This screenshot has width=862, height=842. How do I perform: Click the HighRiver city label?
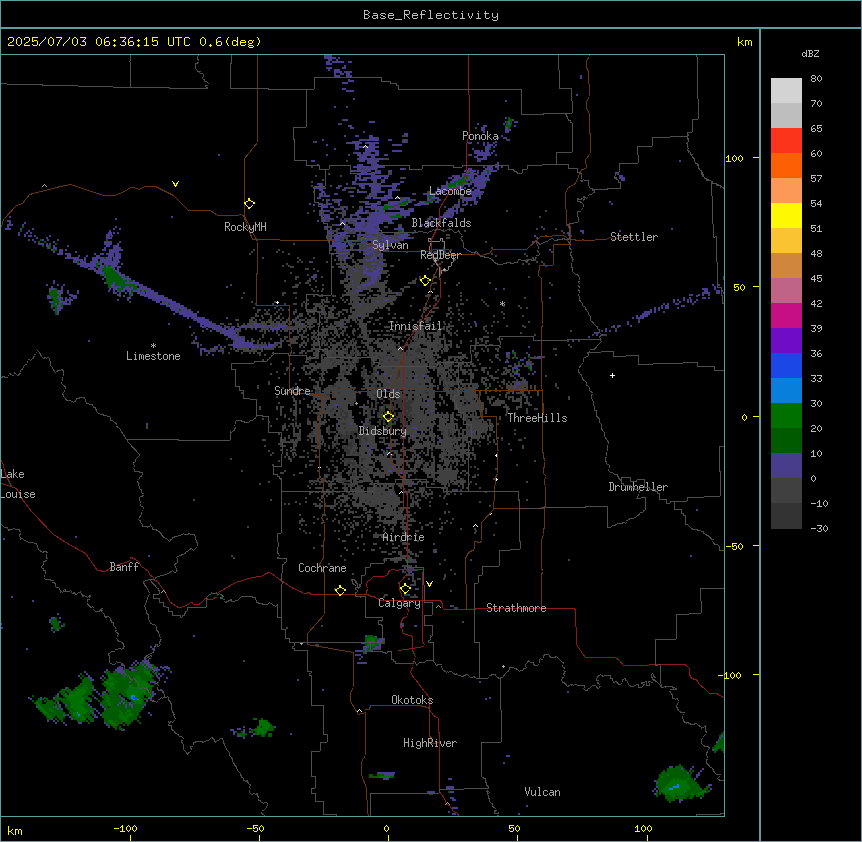(430, 743)
